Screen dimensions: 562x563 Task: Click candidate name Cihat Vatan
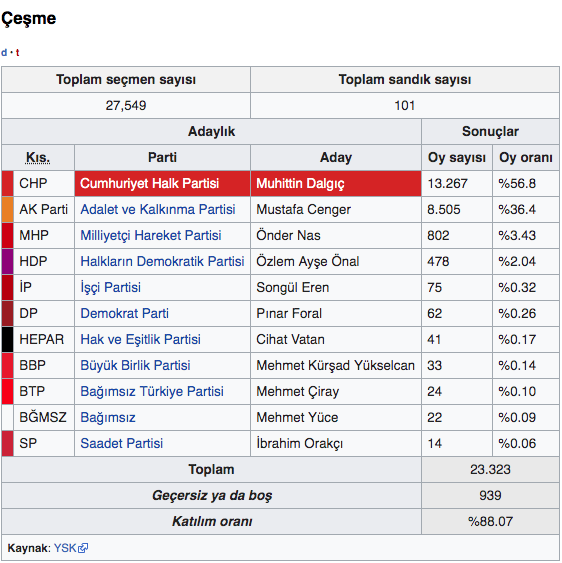click(291, 339)
